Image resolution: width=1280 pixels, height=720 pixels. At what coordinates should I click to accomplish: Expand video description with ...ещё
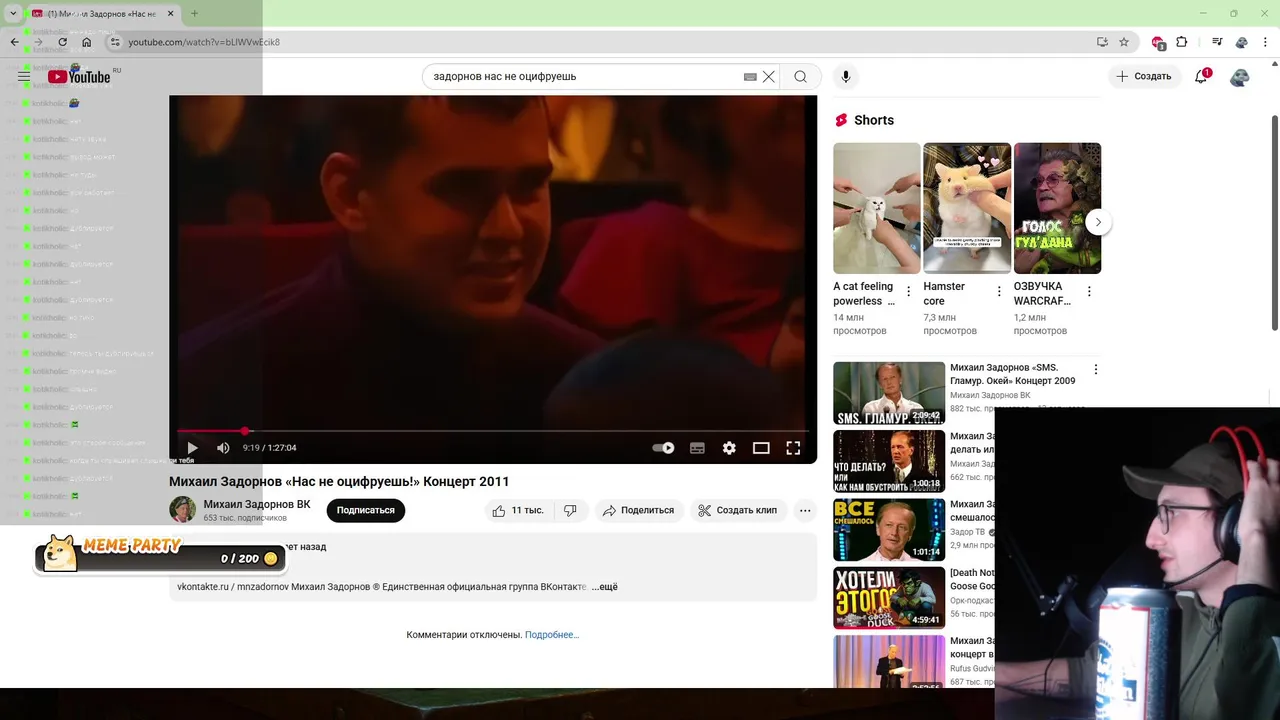(605, 587)
